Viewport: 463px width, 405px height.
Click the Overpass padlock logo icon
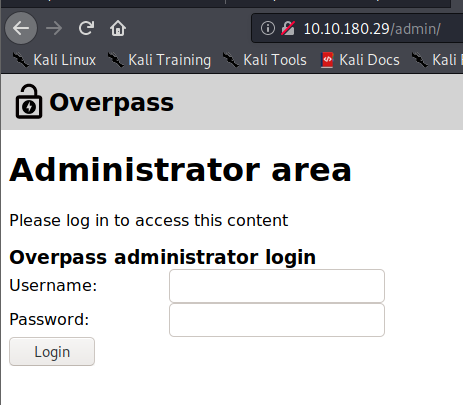29,101
